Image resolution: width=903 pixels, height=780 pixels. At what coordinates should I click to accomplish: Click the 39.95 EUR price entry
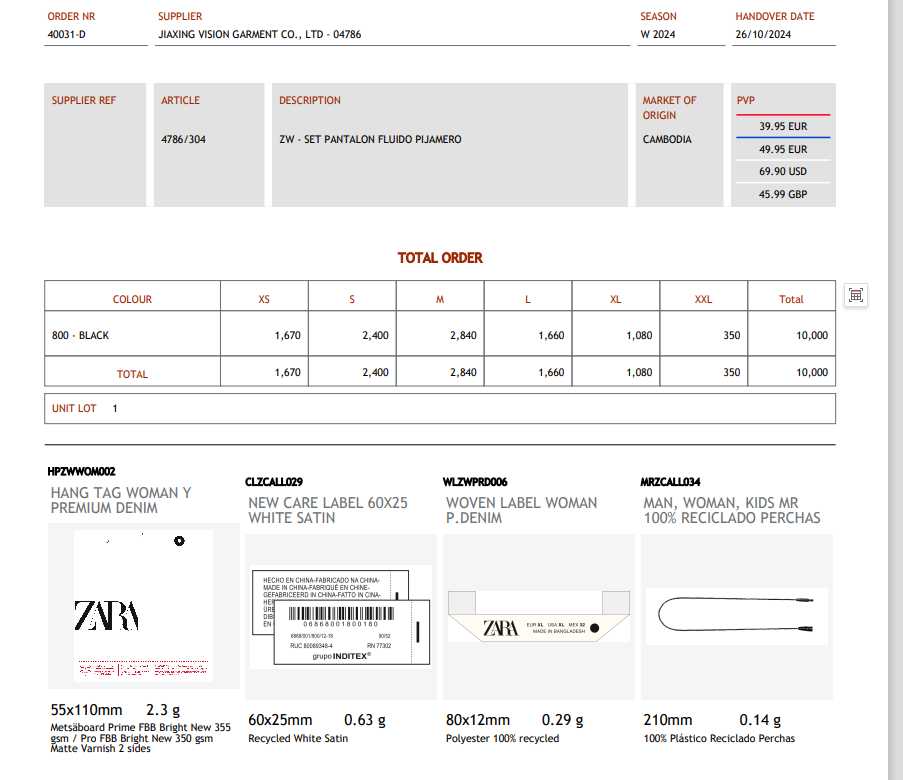pyautogui.click(x=783, y=127)
